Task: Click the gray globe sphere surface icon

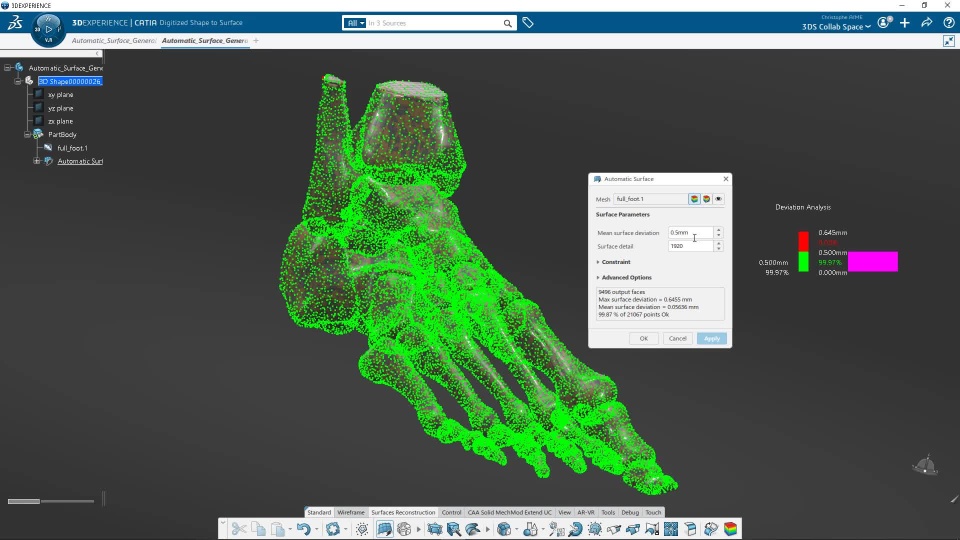Action: click(x=404, y=529)
